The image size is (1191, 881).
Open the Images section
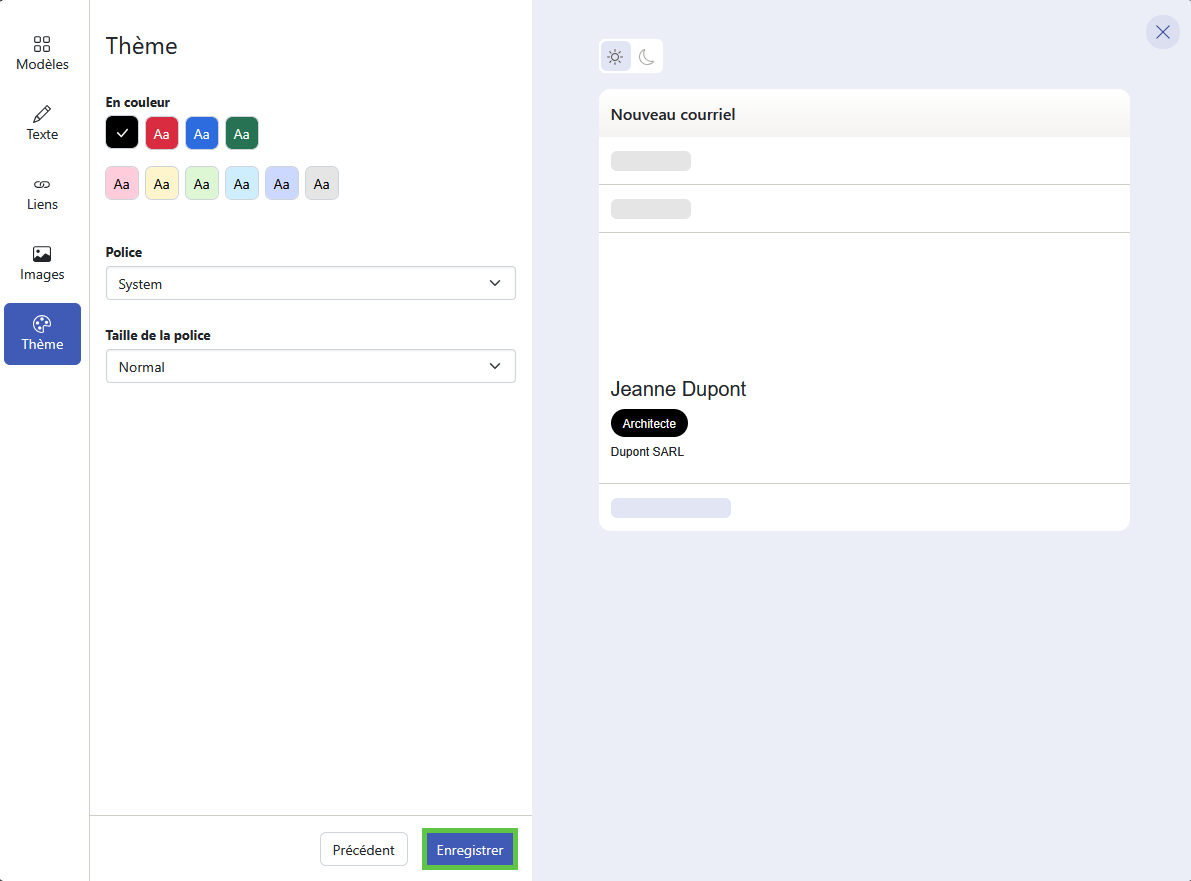click(42, 264)
